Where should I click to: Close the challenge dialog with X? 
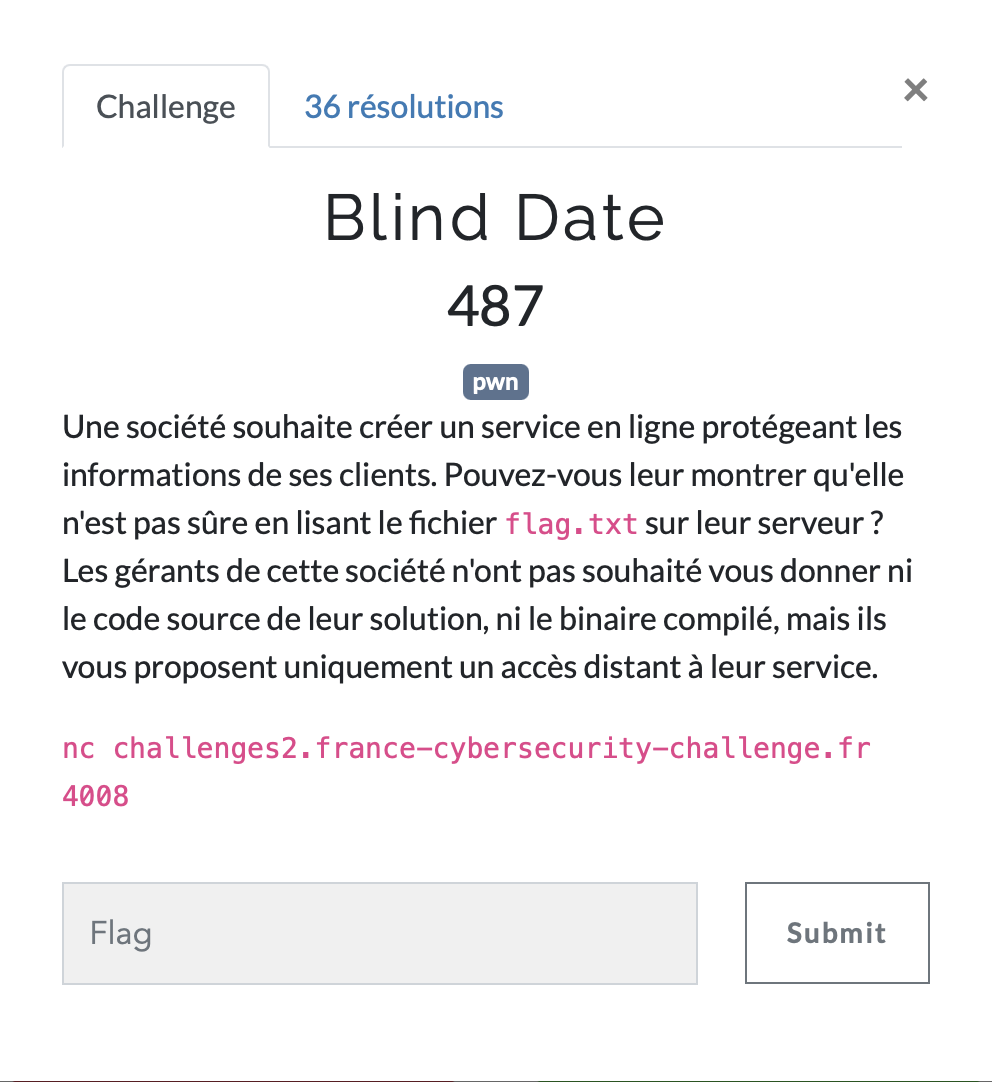pos(915,91)
